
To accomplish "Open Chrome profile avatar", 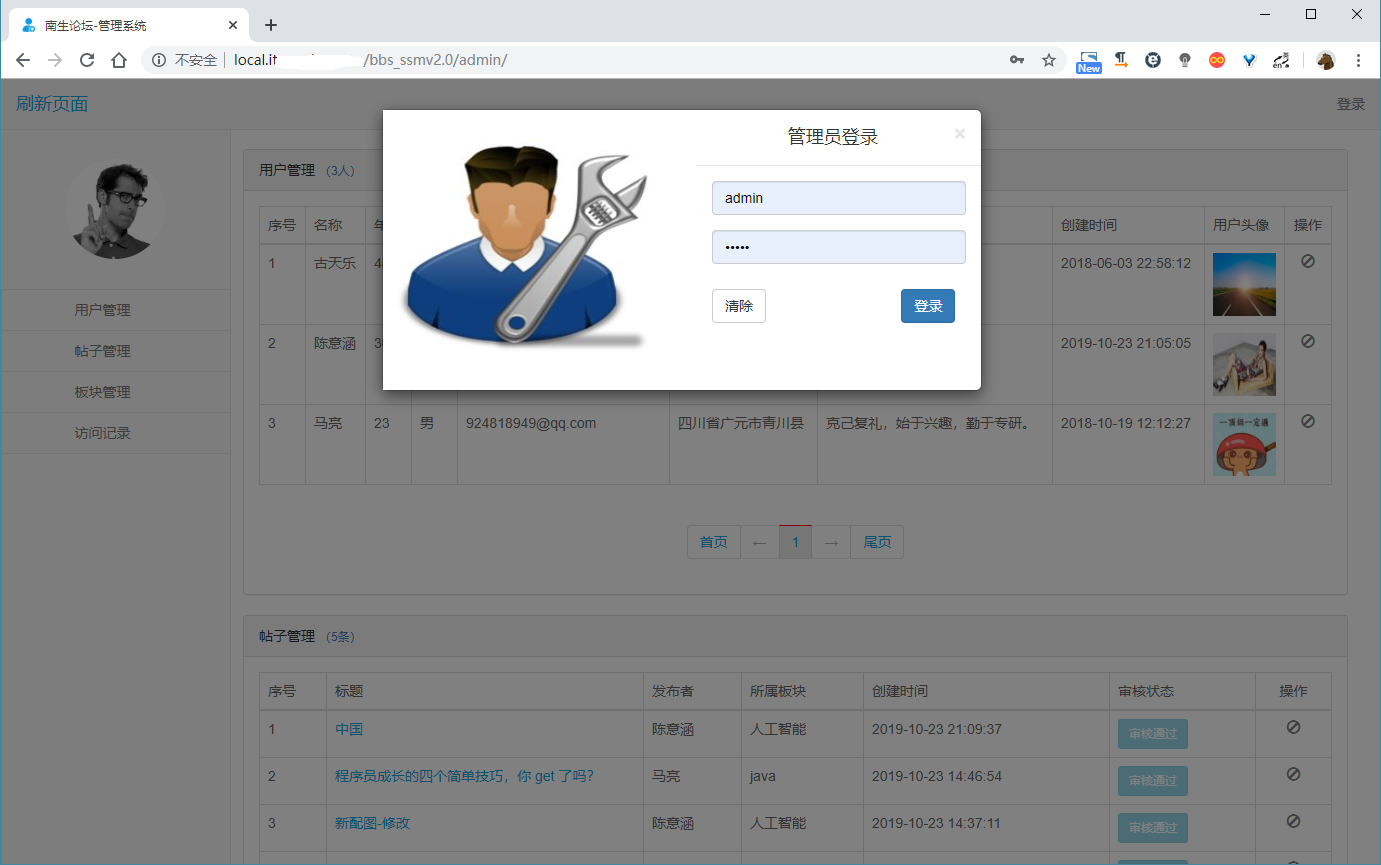I will pyautogui.click(x=1326, y=60).
